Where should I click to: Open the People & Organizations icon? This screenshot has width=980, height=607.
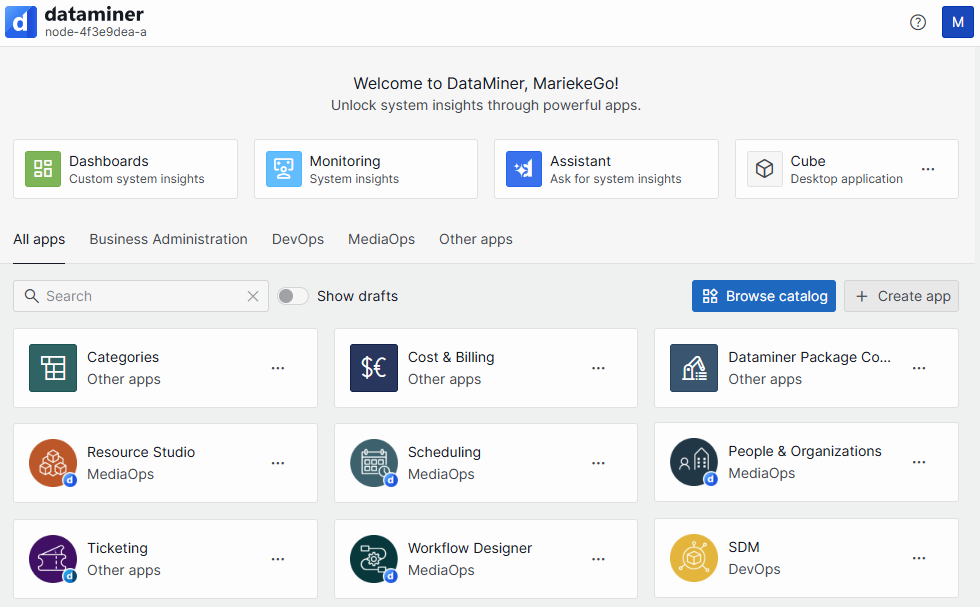click(x=694, y=463)
